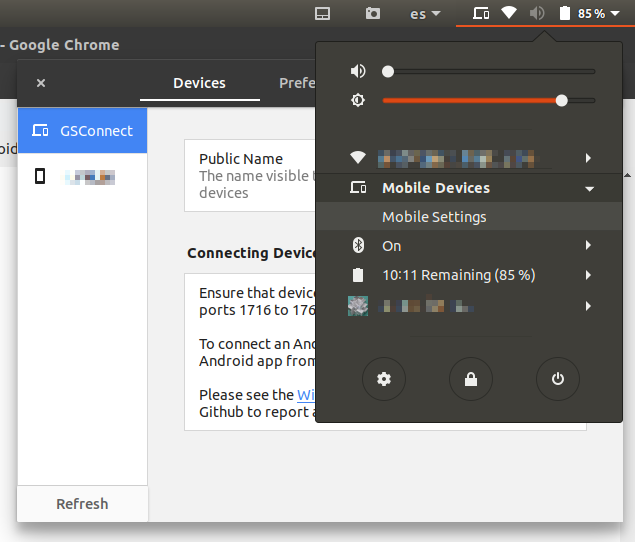Click the brightness slider handle
Viewport: 635px width, 542px height.
[561, 100]
